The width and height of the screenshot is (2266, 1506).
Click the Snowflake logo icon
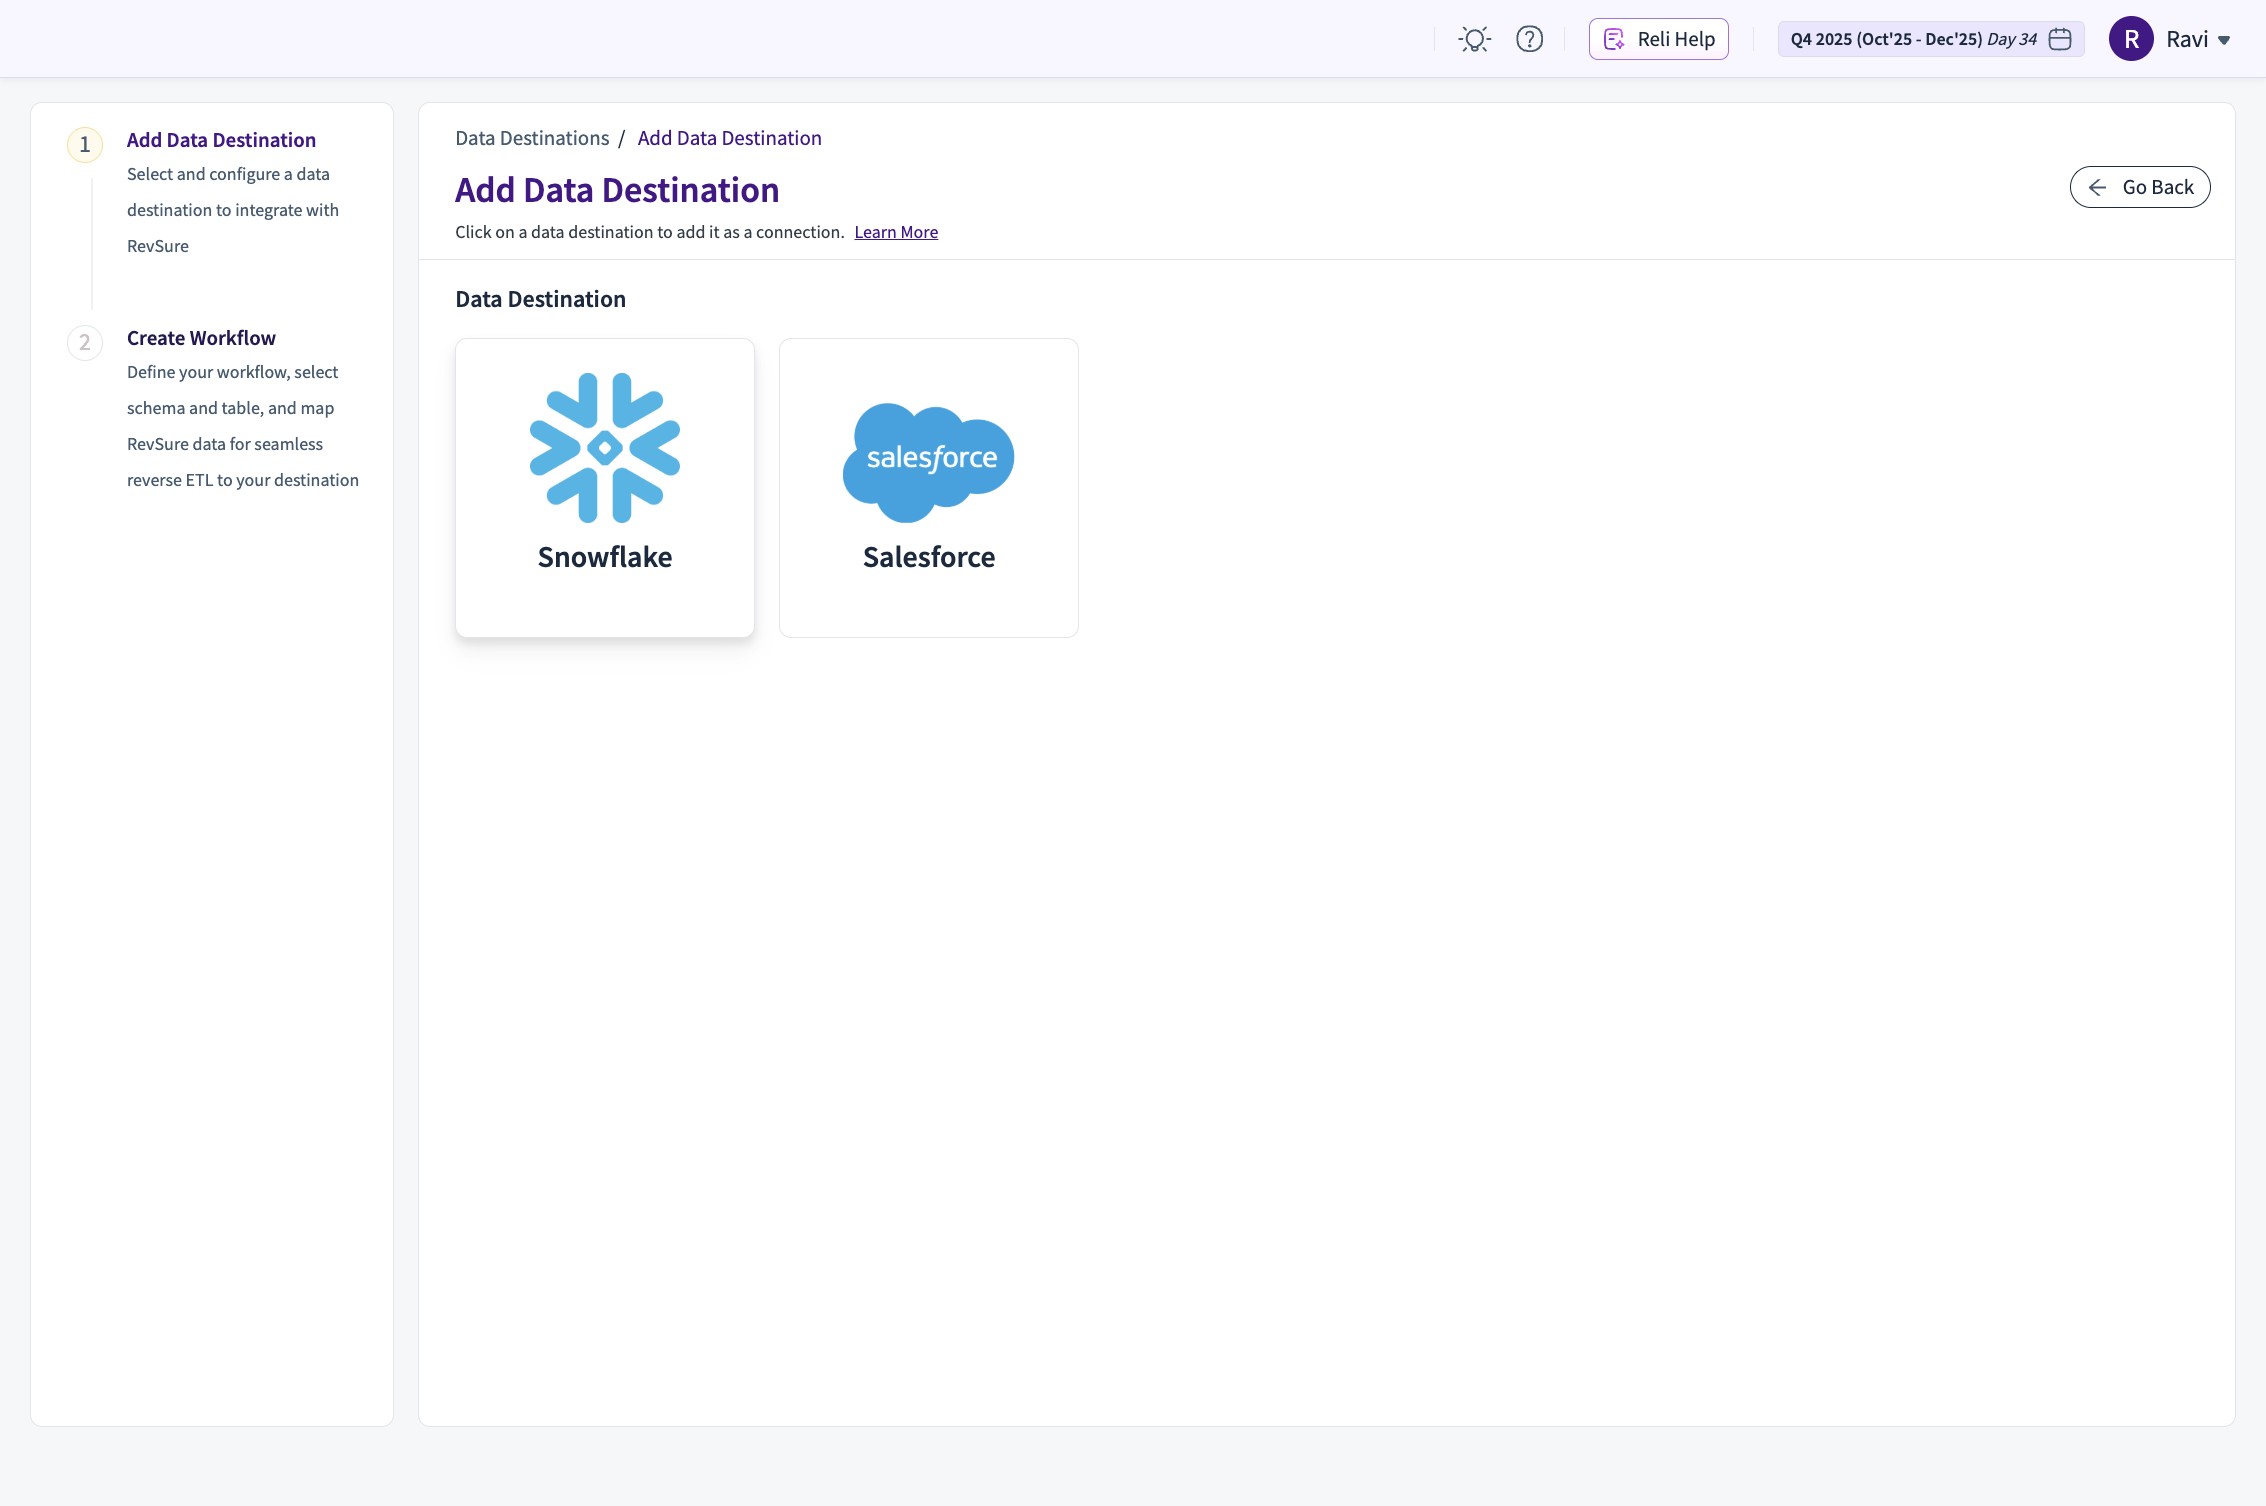click(605, 447)
